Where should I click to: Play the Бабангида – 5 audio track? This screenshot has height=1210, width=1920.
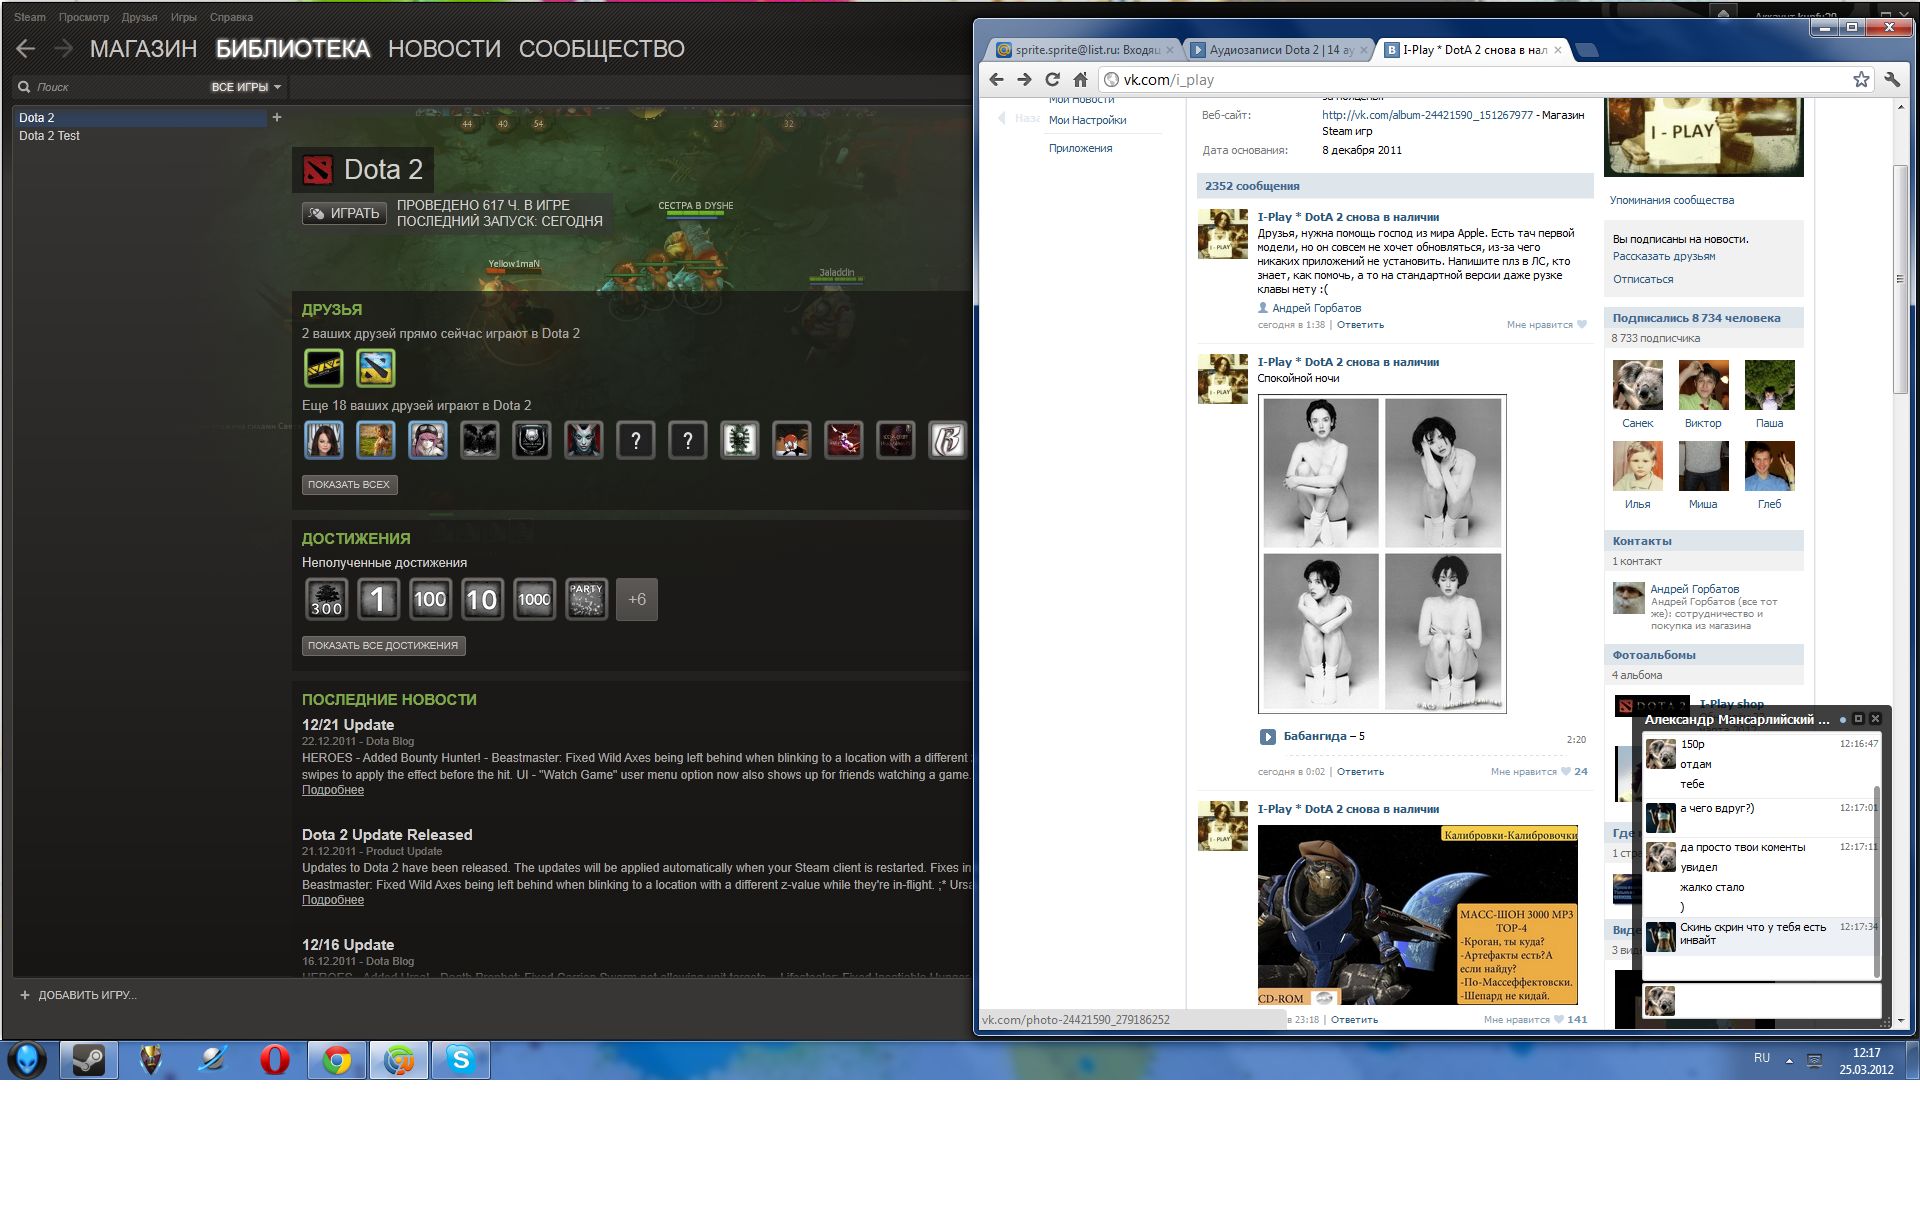click(1267, 737)
